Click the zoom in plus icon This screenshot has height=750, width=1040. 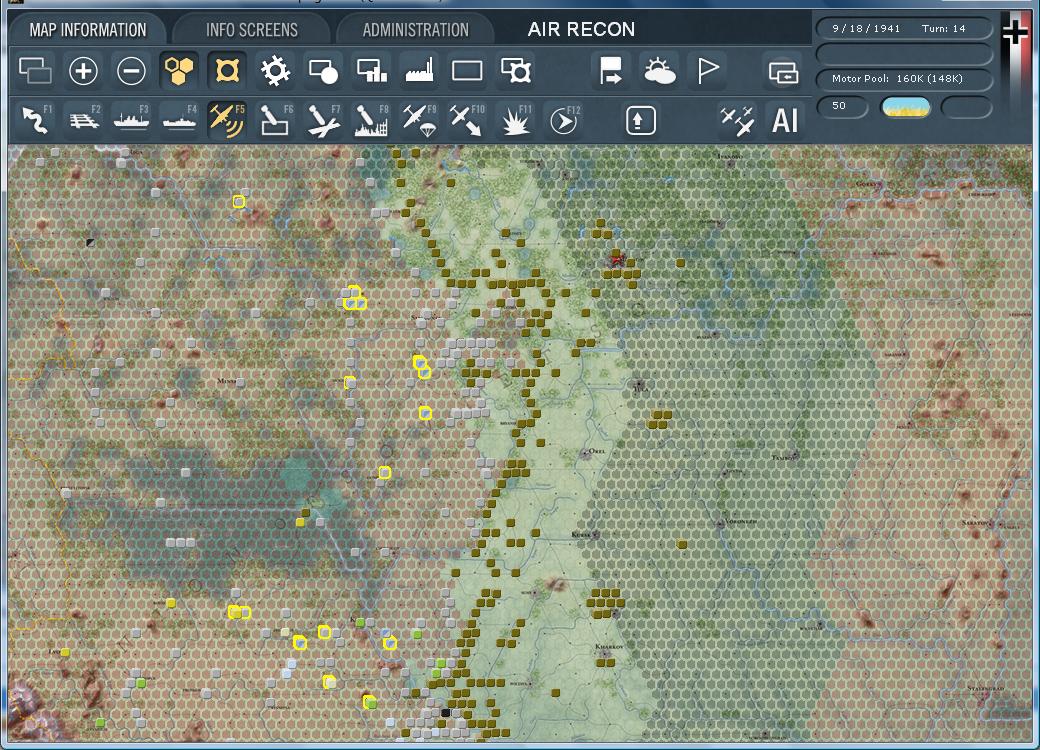[x=83, y=71]
